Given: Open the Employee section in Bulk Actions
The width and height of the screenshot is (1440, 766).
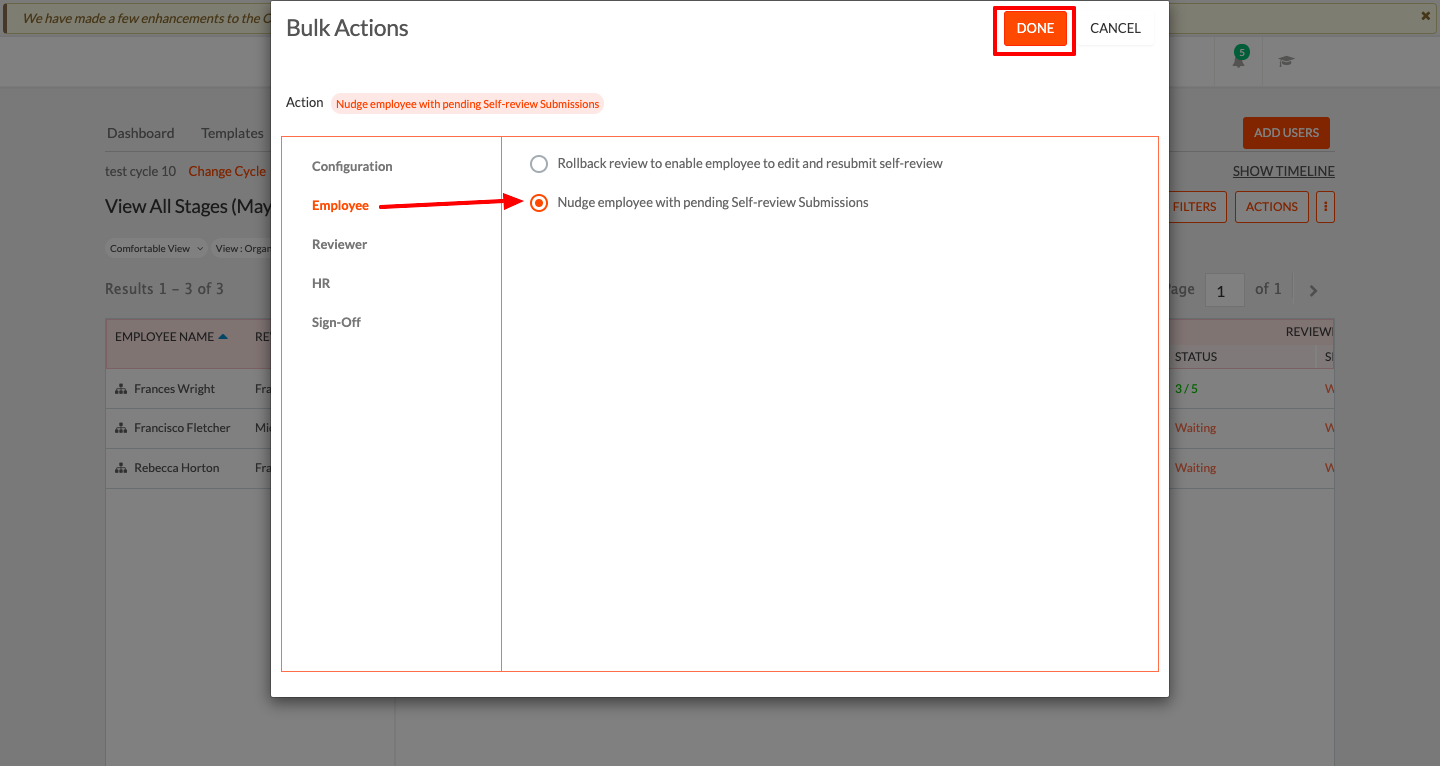Looking at the screenshot, I should click(x=340, y=205).
